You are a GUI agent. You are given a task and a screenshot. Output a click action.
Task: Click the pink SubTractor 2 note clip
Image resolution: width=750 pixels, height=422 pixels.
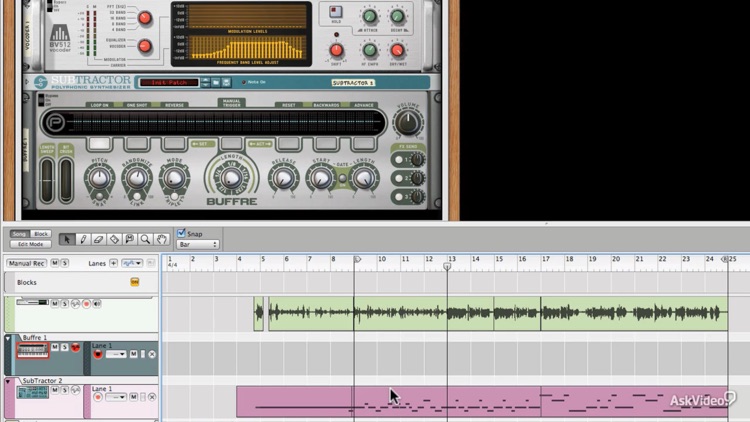482,402
